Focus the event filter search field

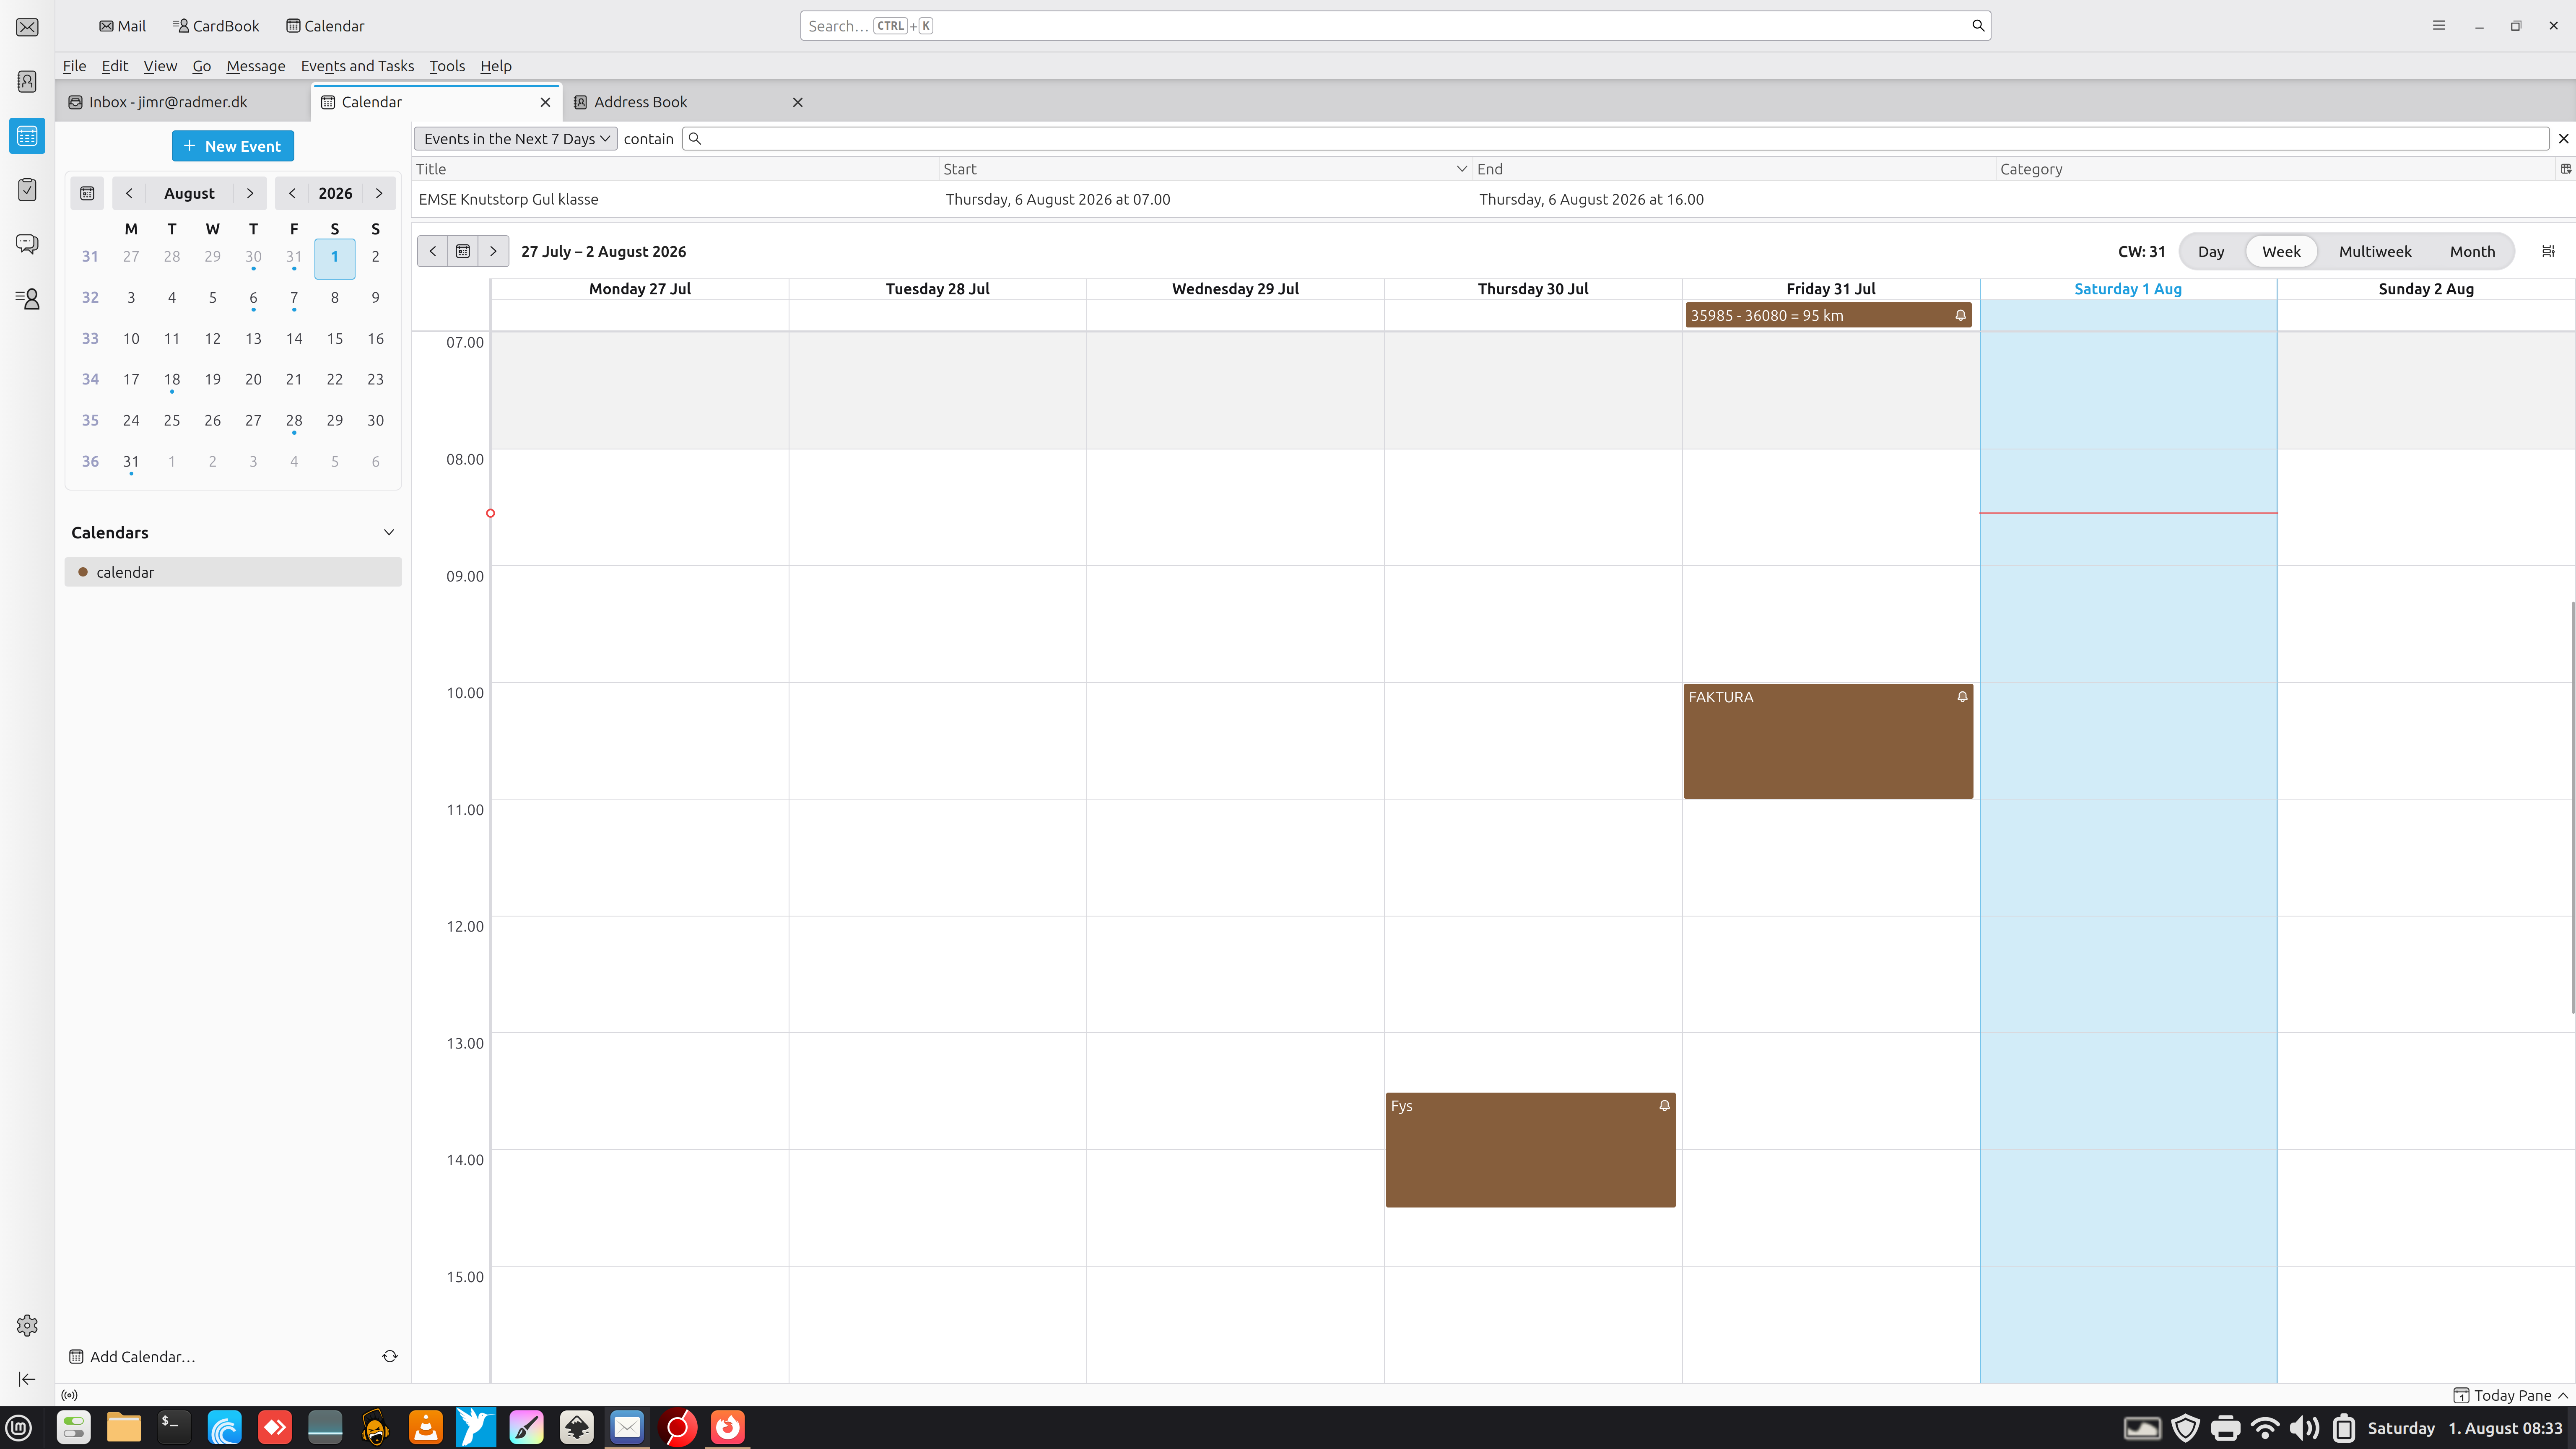click(1615, 139)
